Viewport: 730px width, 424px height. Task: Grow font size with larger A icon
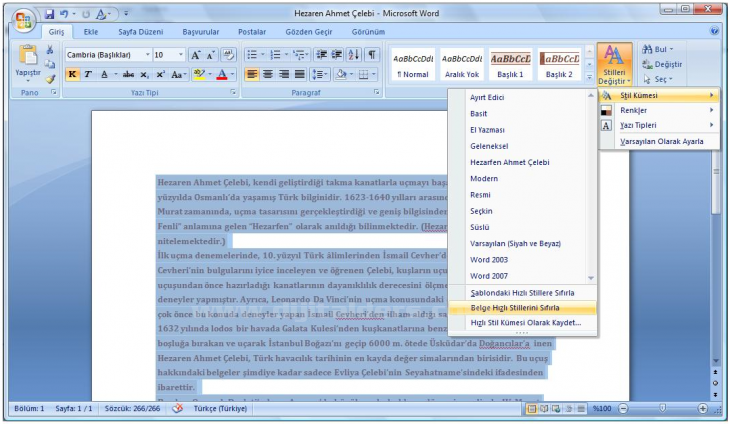click(196, 55)
